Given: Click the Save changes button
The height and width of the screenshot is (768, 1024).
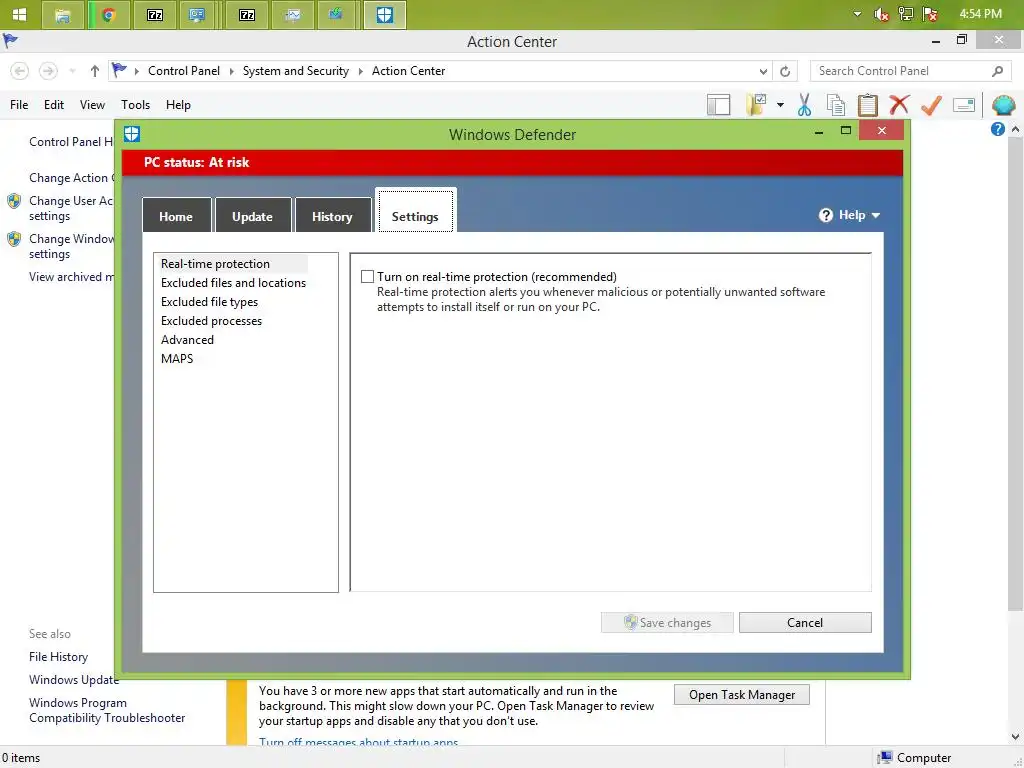Looking at the screenshot, I should pos(667,622).
